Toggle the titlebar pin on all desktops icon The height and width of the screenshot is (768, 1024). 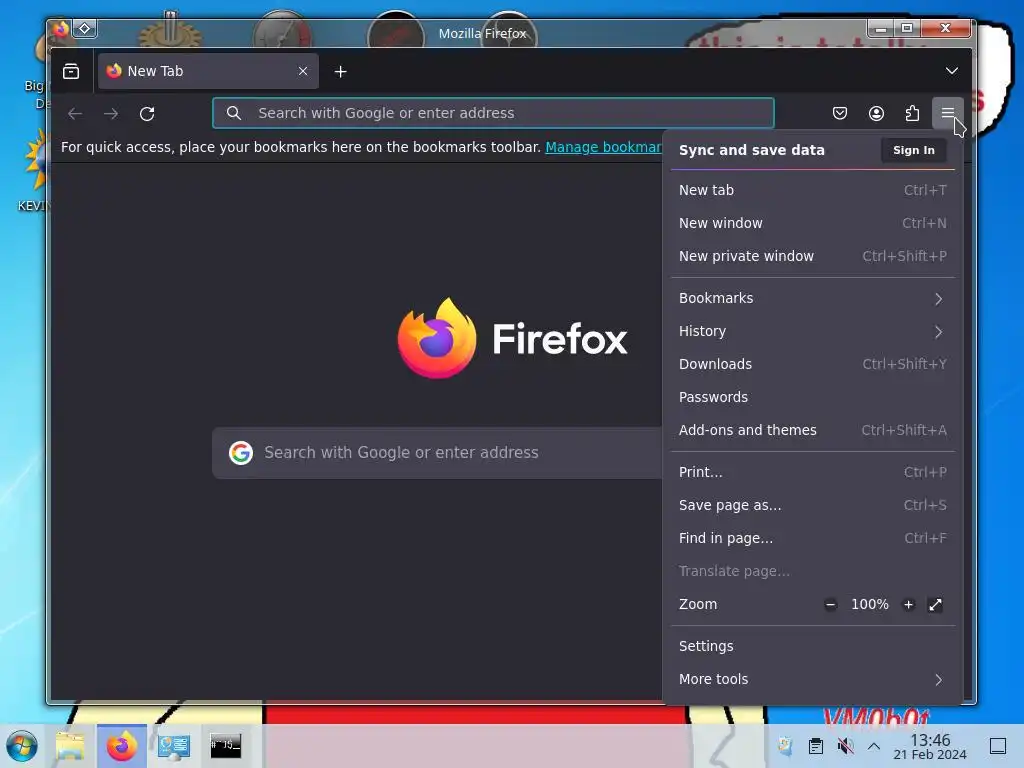[x=85, y=29]
